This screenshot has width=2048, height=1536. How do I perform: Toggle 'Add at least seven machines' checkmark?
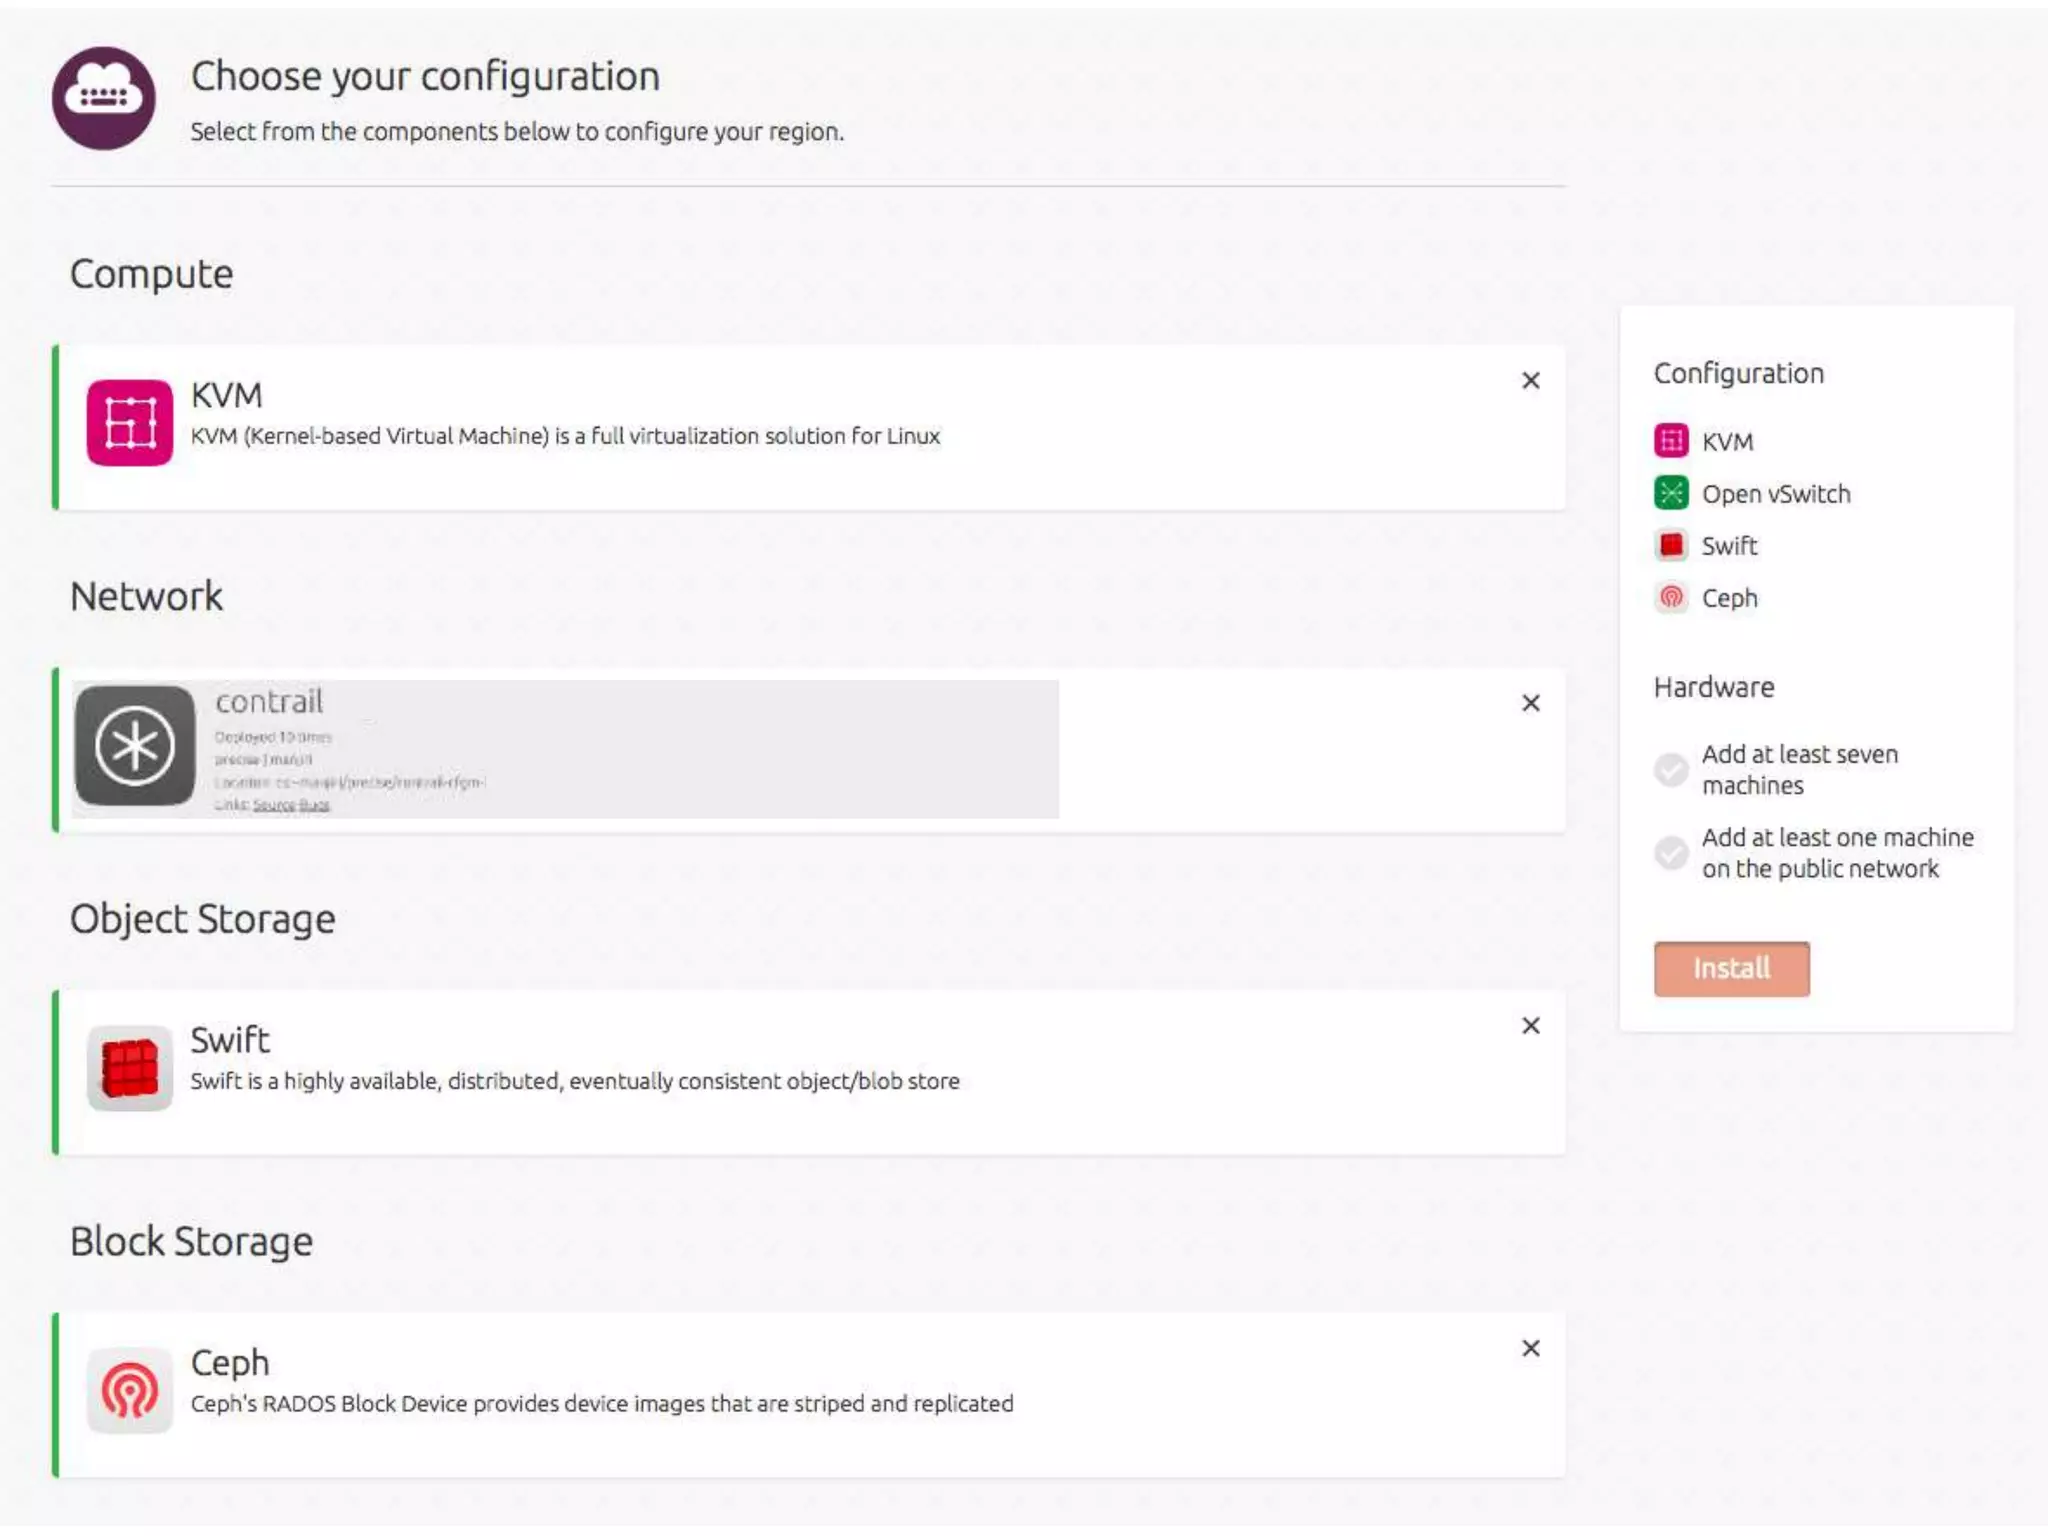(1670, 769)
